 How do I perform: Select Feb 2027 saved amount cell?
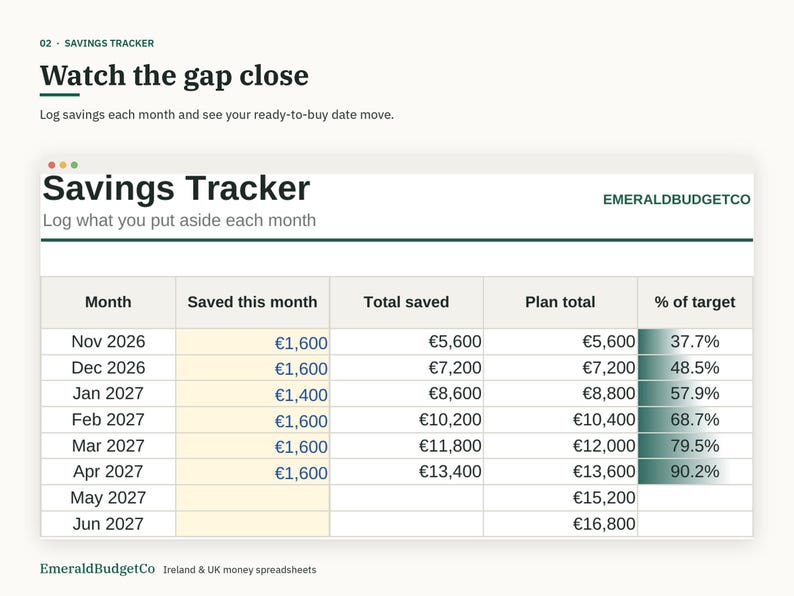tap(252, 420)
